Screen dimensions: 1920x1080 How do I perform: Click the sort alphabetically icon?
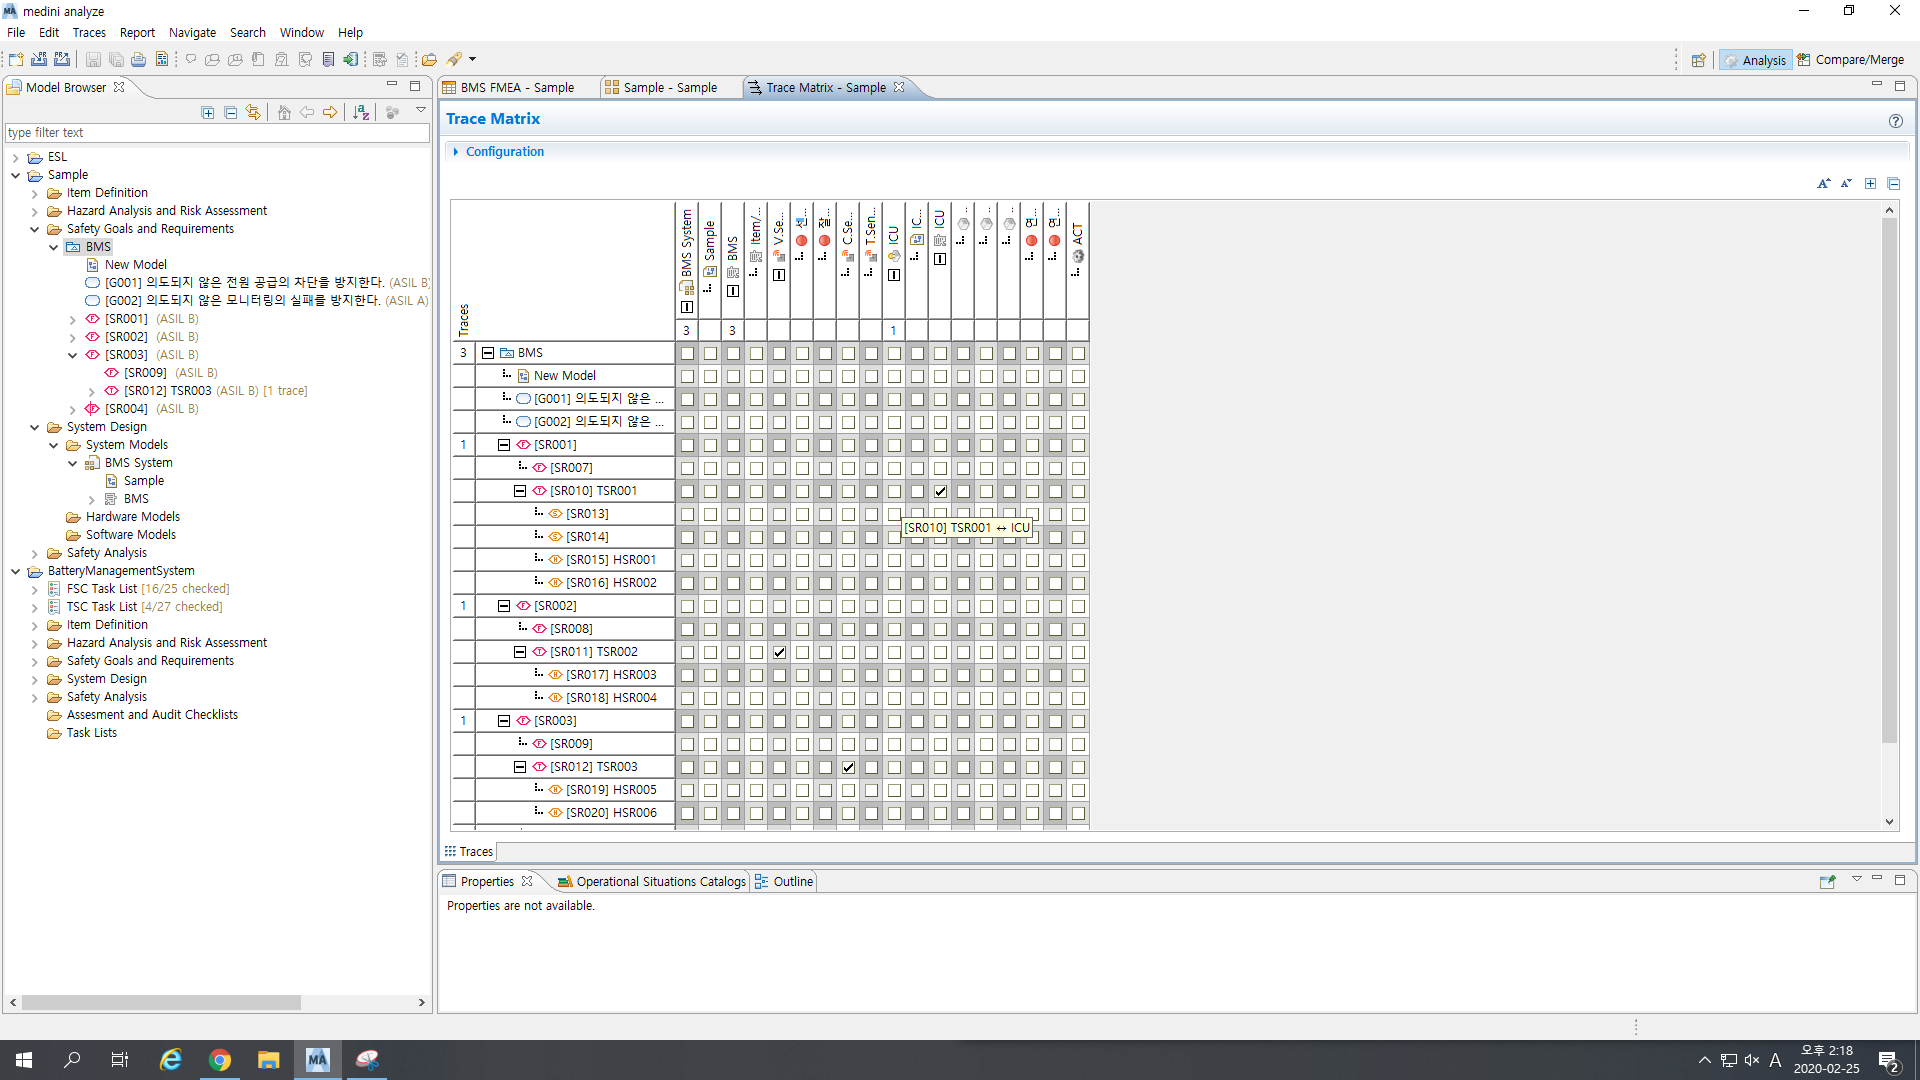[x=362, y=113]
